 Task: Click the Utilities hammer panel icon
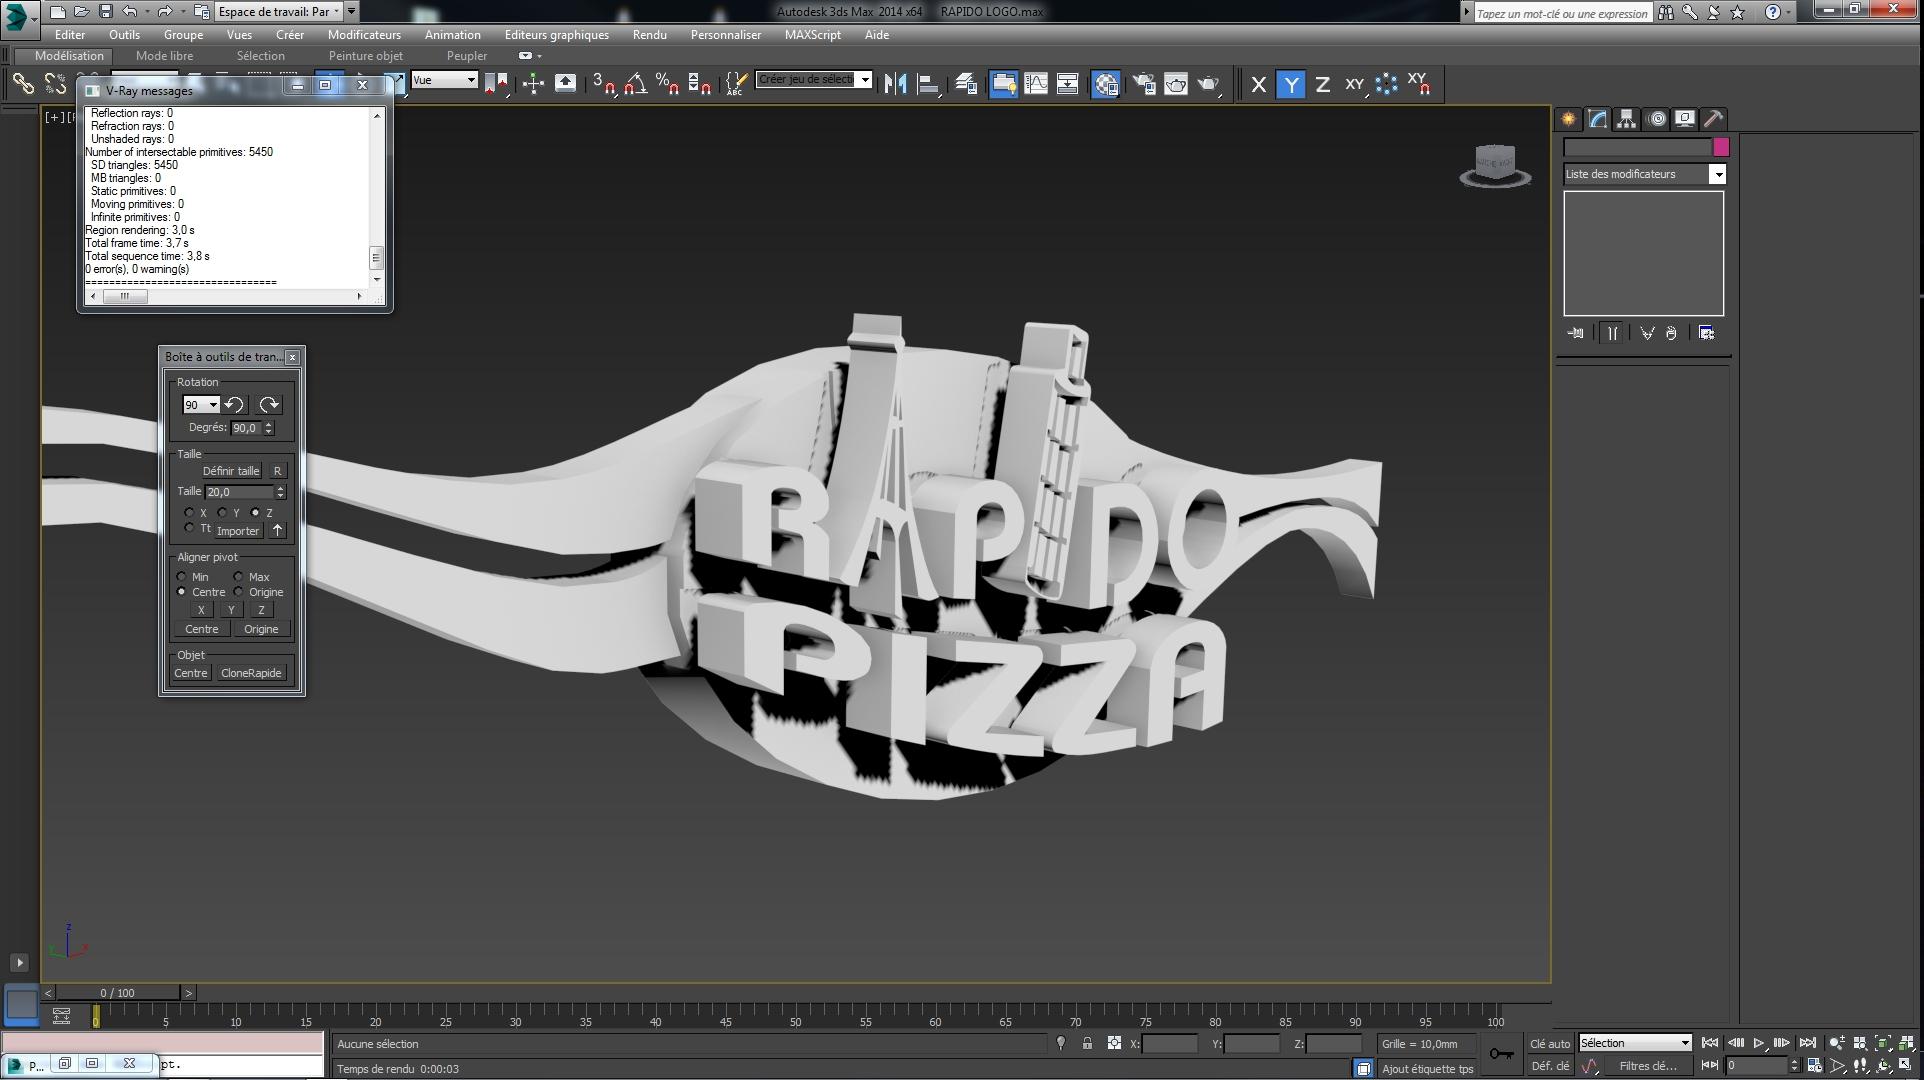tap(1713, 119)
